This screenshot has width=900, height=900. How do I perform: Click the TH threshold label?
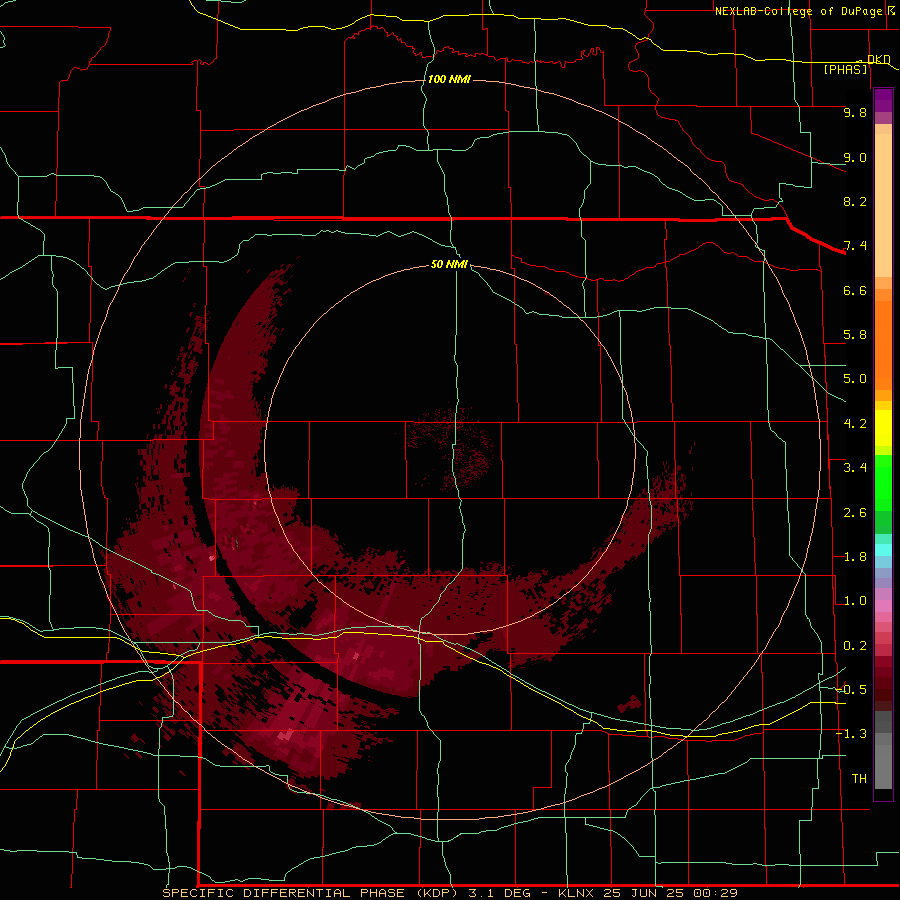click(859, 779)
